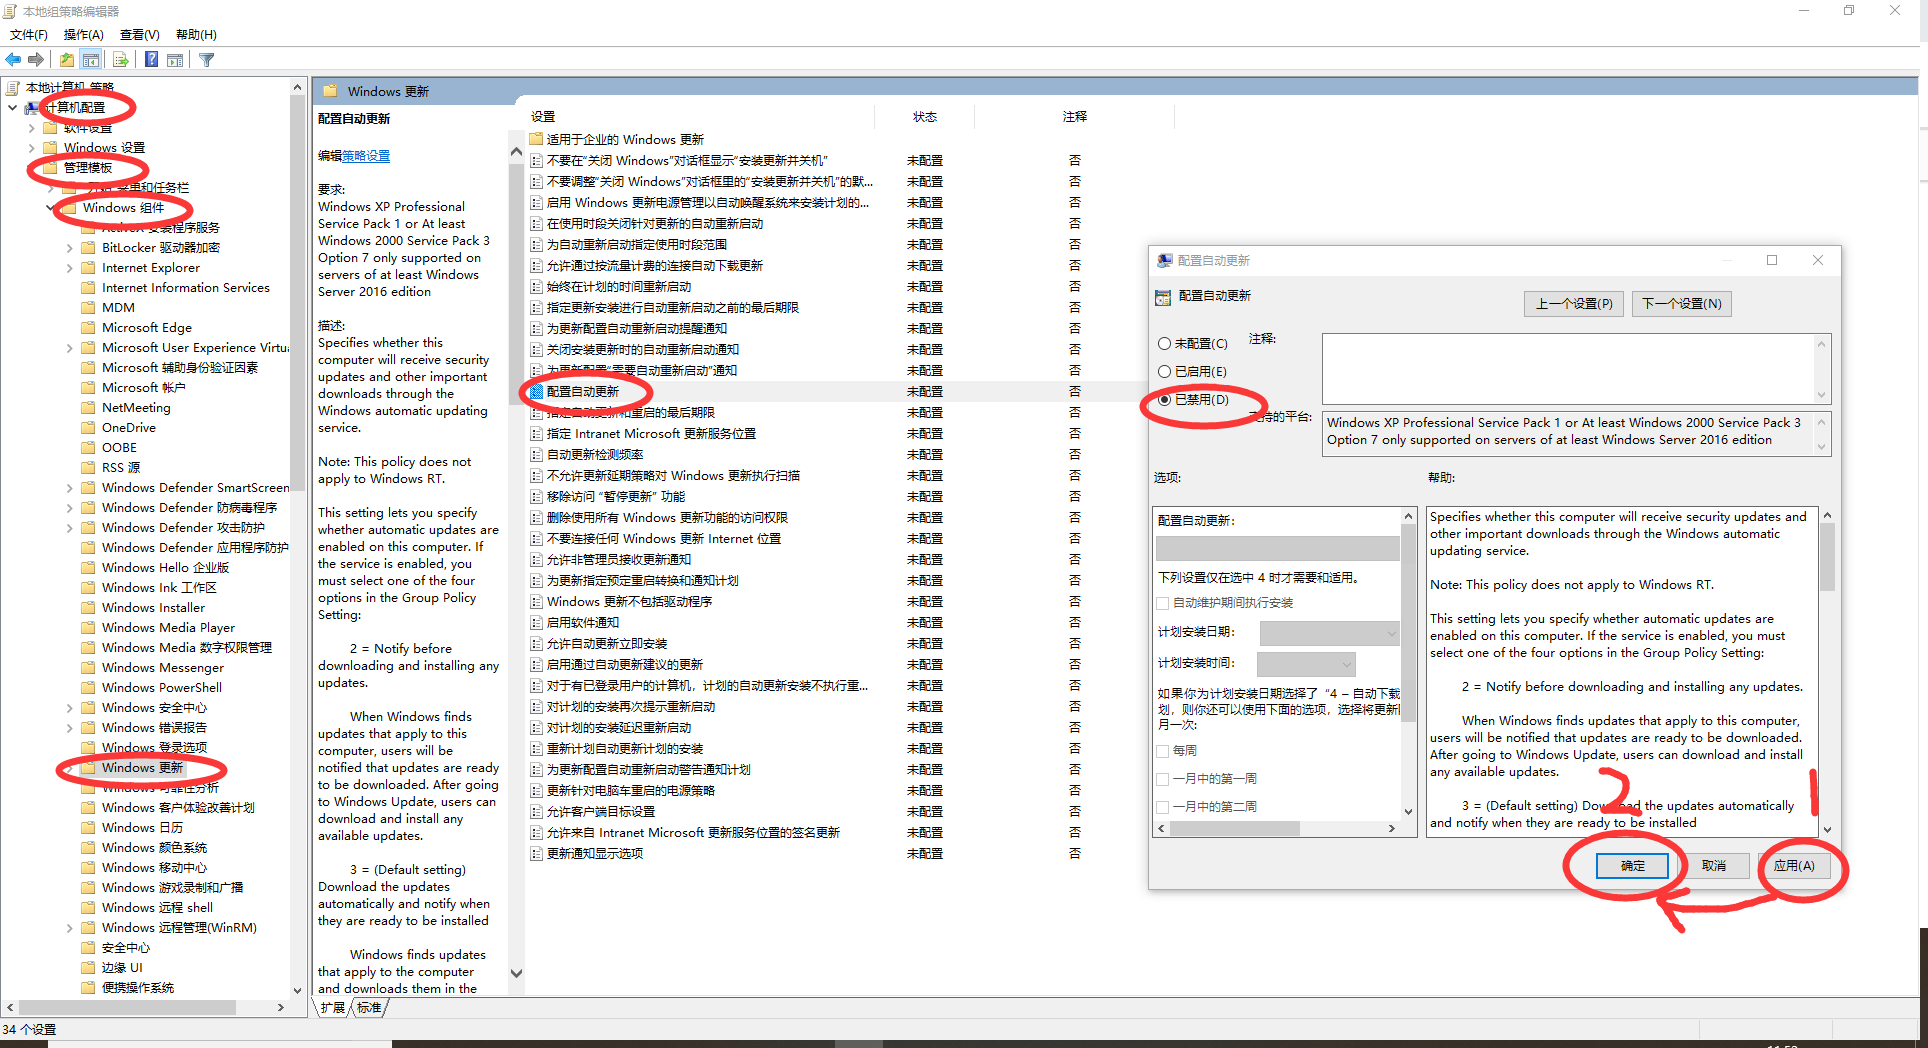Click the folder icon beside Windows PowerShell
The height and width of the screenshot is (1048, 1928).
tap(88, 687)
